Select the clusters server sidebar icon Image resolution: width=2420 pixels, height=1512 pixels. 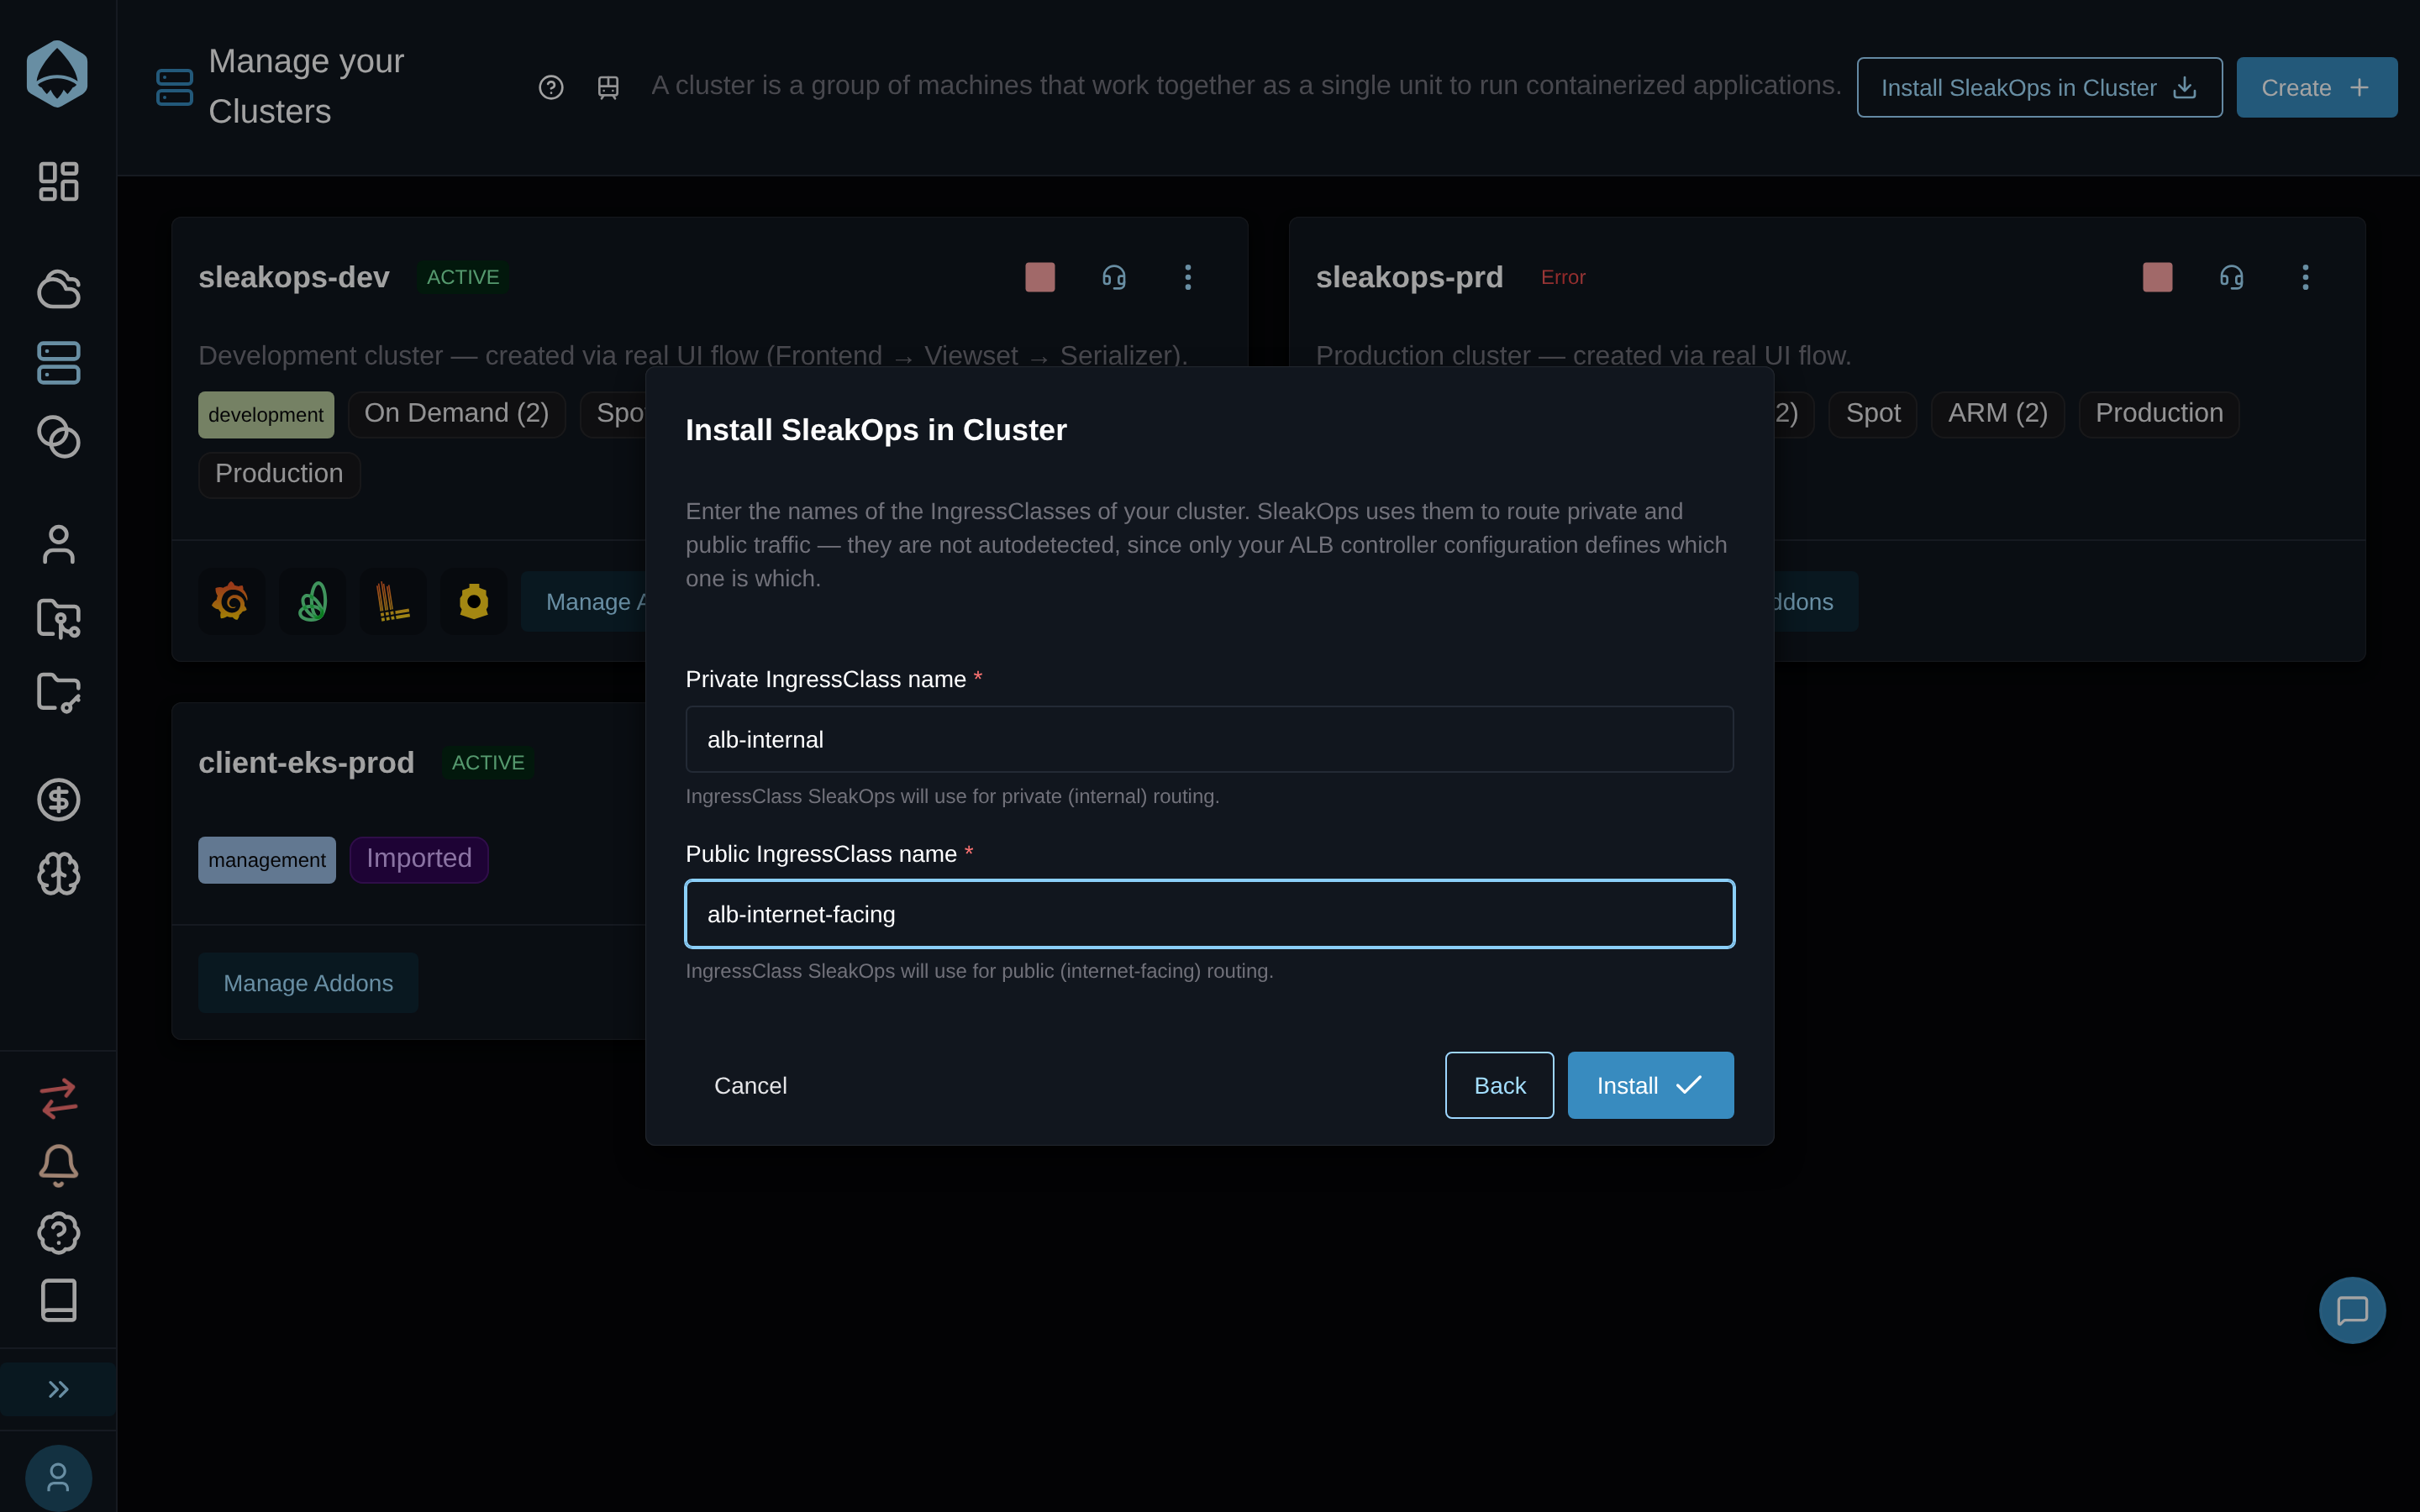58,363
